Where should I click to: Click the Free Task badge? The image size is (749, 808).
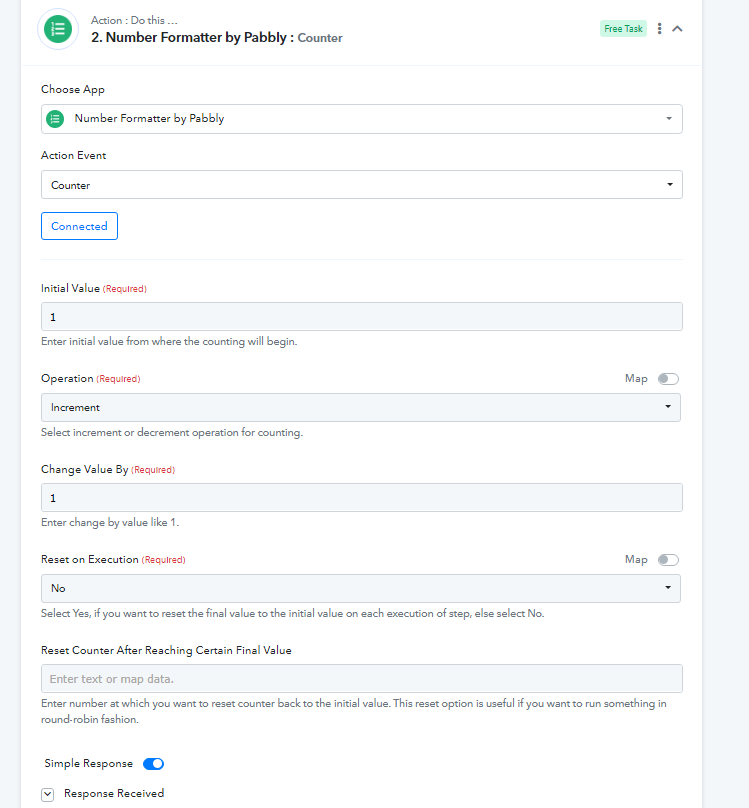pos(623,29)
